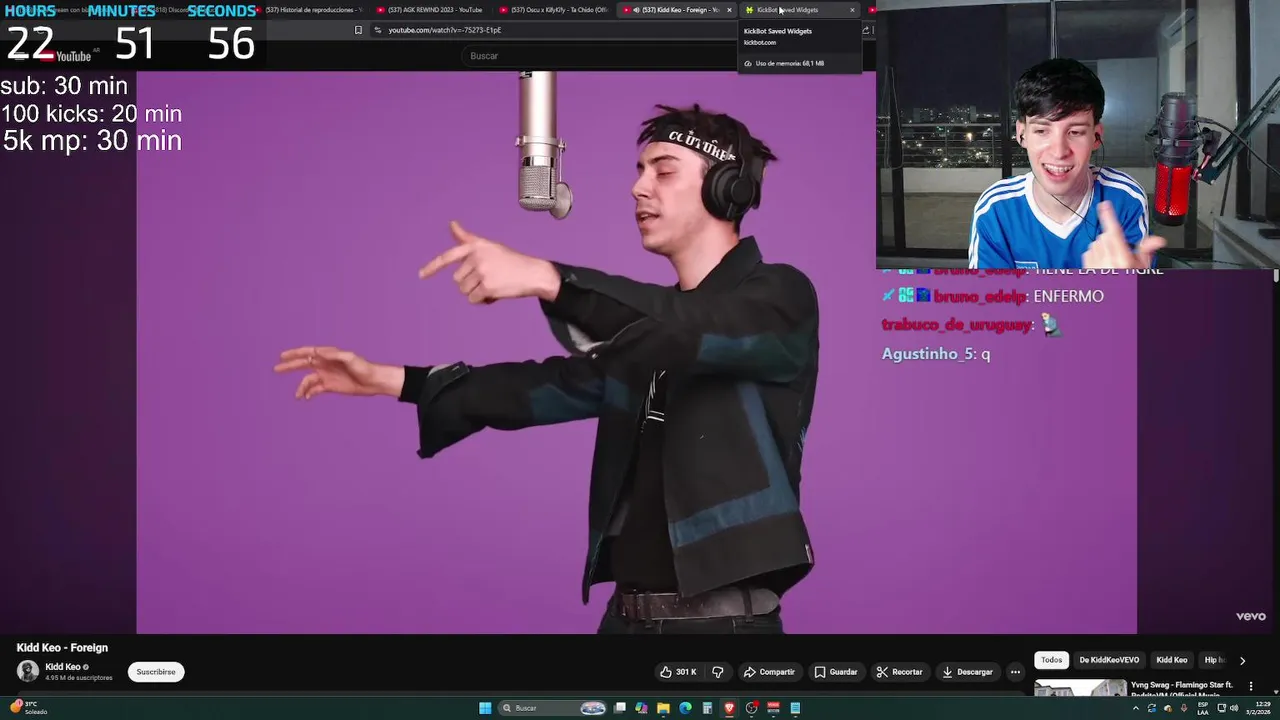Viewport: 1280px width, 720px height.
Task: Open the clock and date 12:29
Action: (1257, 708)
